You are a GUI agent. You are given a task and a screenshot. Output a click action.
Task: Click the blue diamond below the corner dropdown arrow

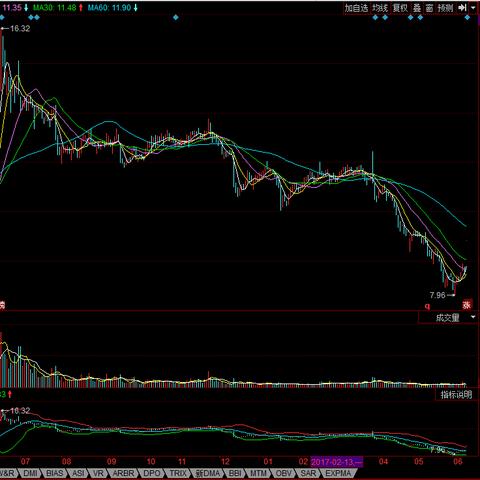coord(467,17)
